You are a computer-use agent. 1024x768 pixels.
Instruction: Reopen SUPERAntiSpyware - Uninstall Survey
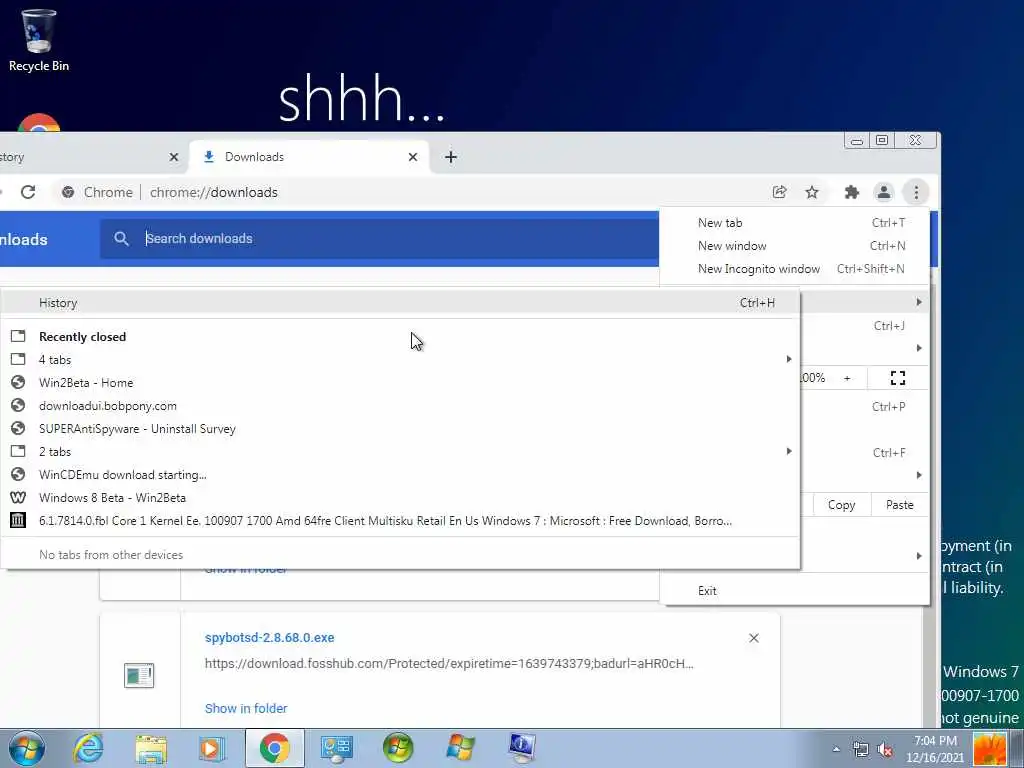point(400,428)
